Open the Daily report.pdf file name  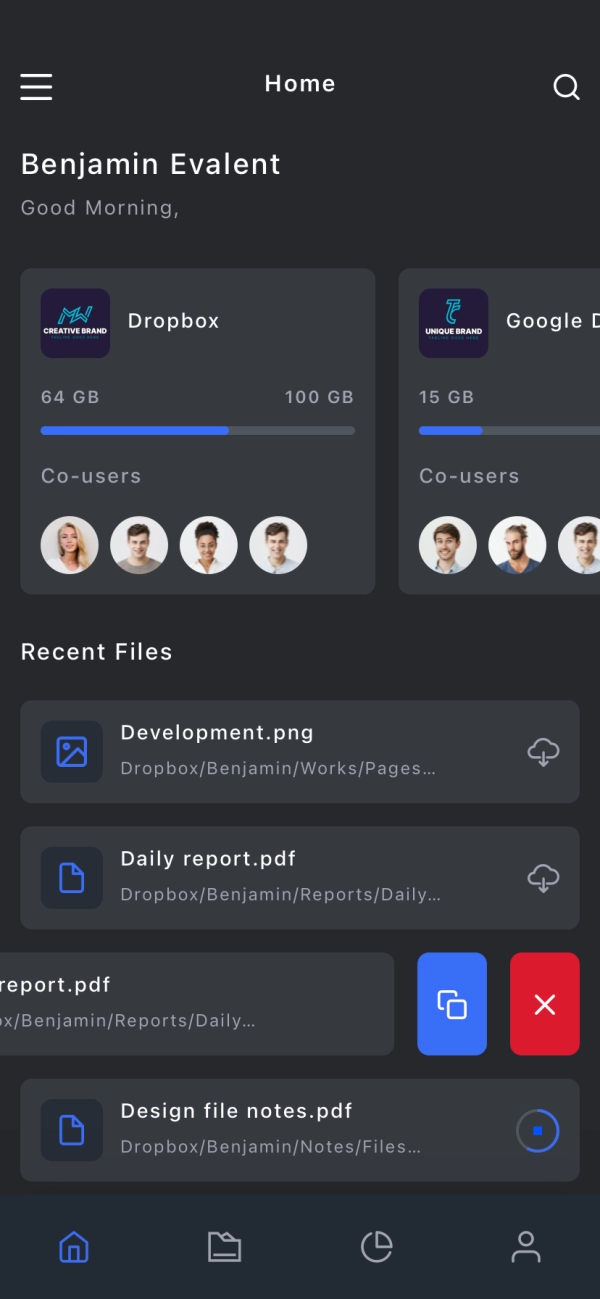[x=208, y=859]
